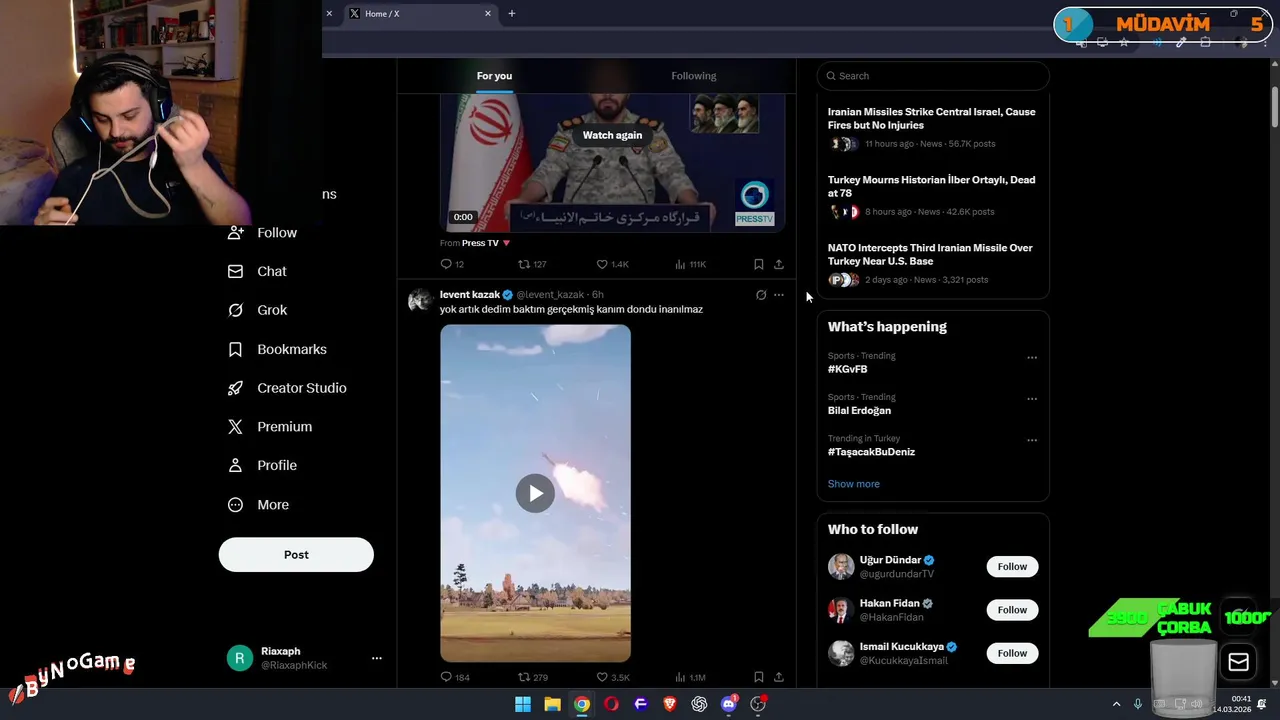Image resolution: width=1280 pixels, height=720 pixels.
Task: Open the levent kazak username link
Action: 550,295
